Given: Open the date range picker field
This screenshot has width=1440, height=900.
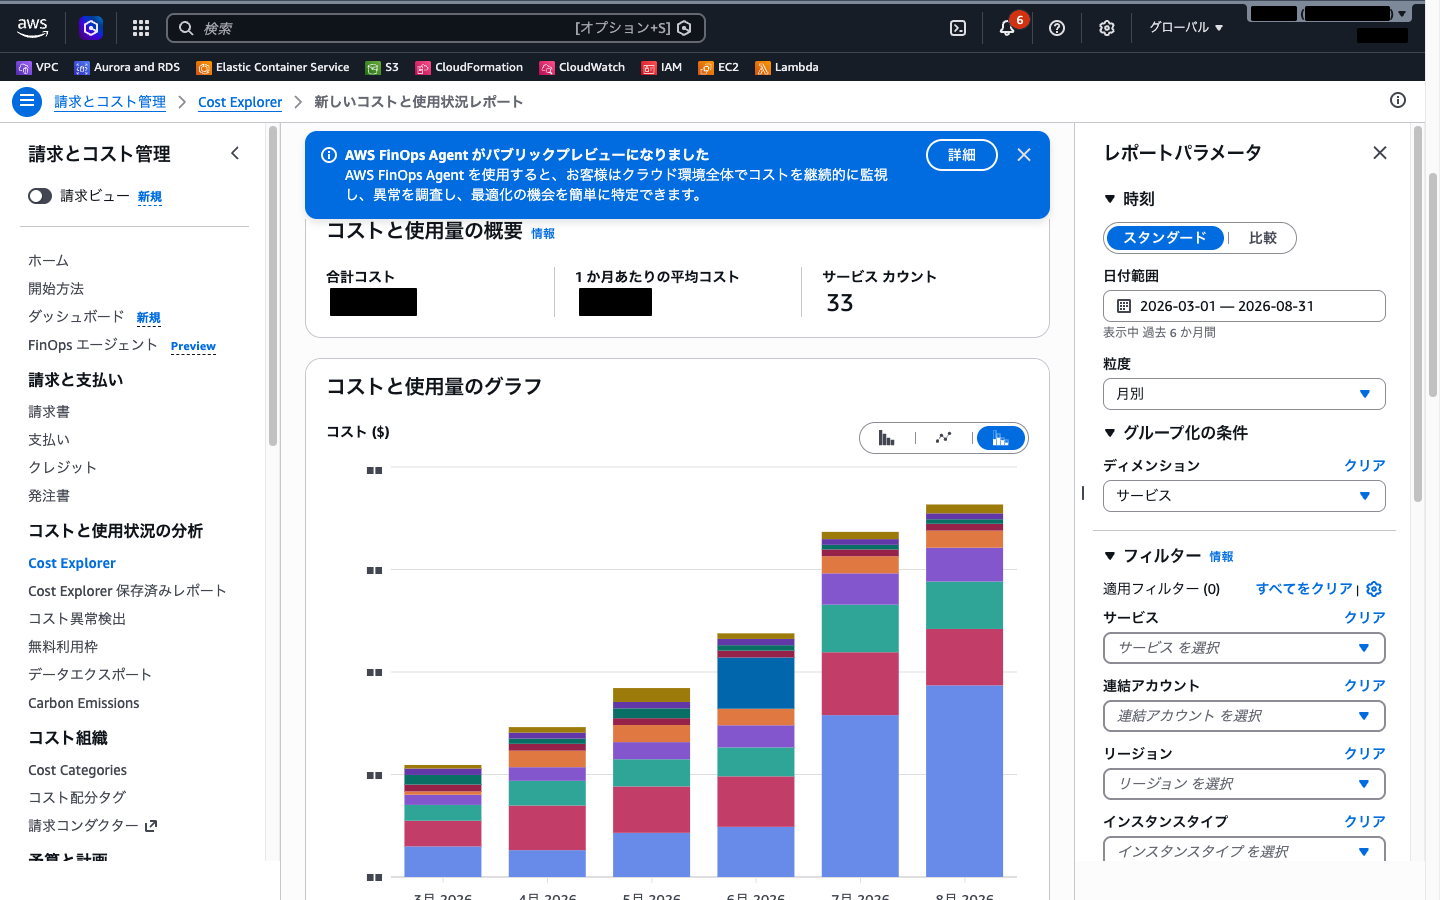Looking at the screenshot, I should [1244, 306].
